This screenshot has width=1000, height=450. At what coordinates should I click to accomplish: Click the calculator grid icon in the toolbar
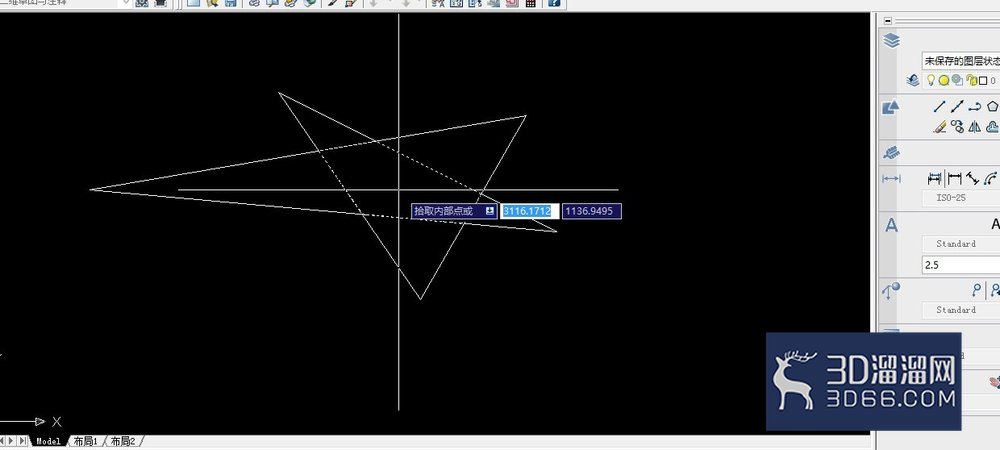pos(530,3)
